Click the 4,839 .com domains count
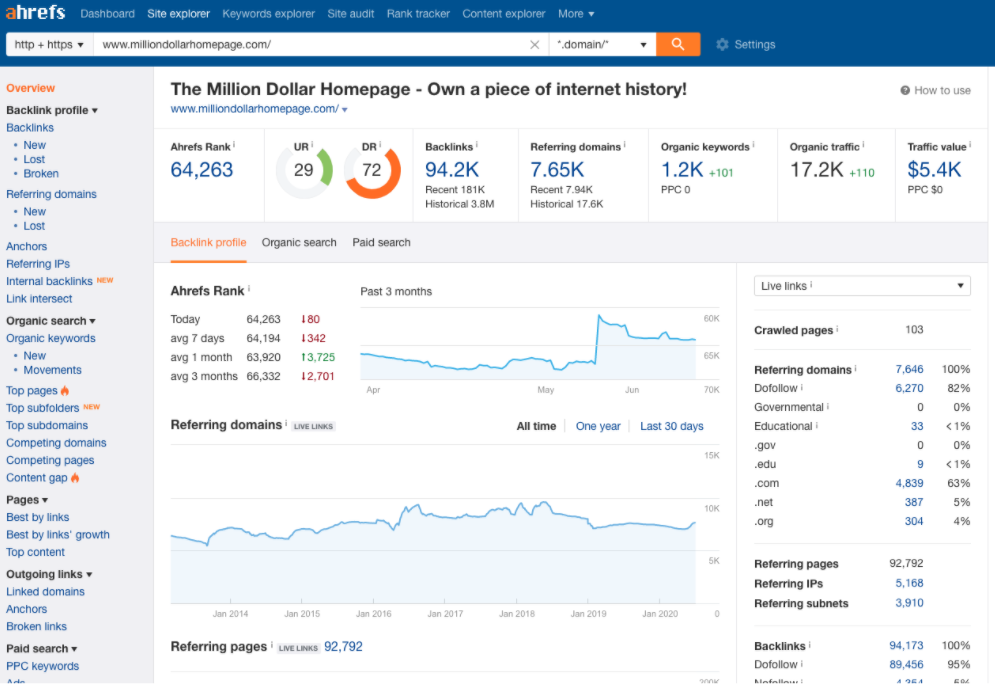Image resolution: width=995 pixels, height=686 pixels. coord(909,483)
